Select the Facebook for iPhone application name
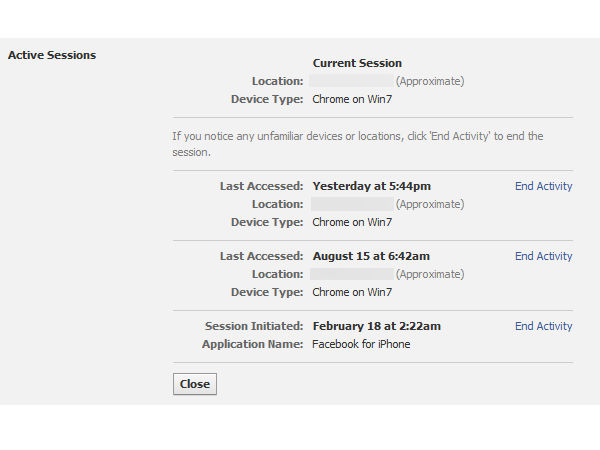The height and width of the screenshot is (450, 600). (361, 344)
